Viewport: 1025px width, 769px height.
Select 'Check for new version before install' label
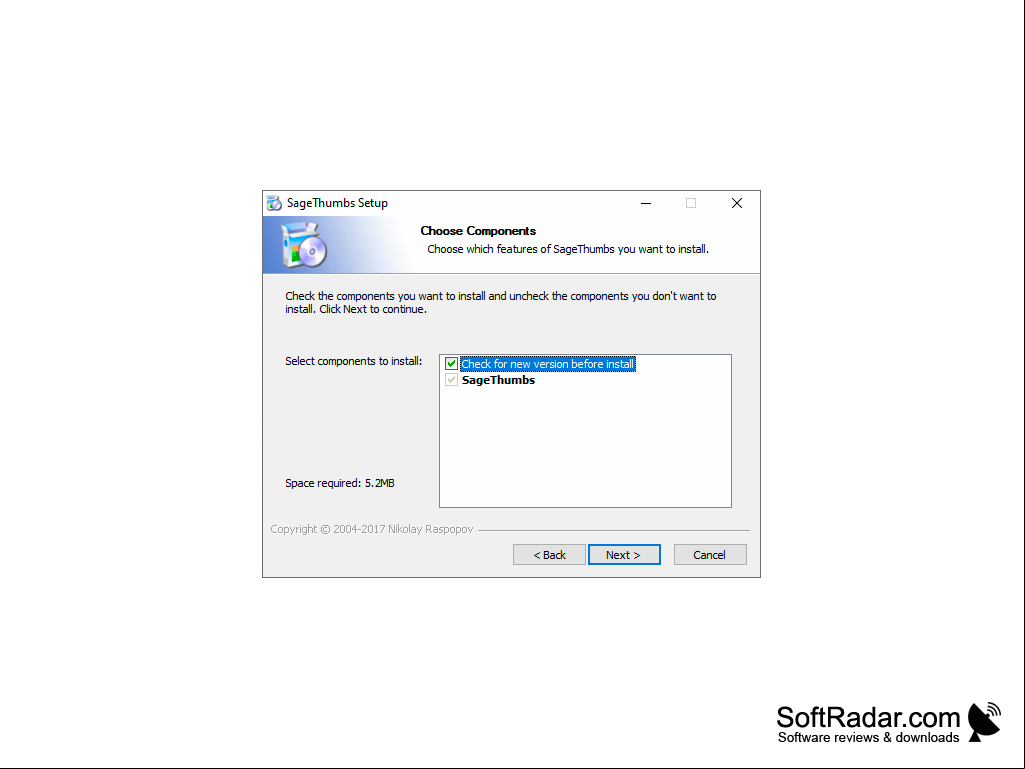point(548,364)
